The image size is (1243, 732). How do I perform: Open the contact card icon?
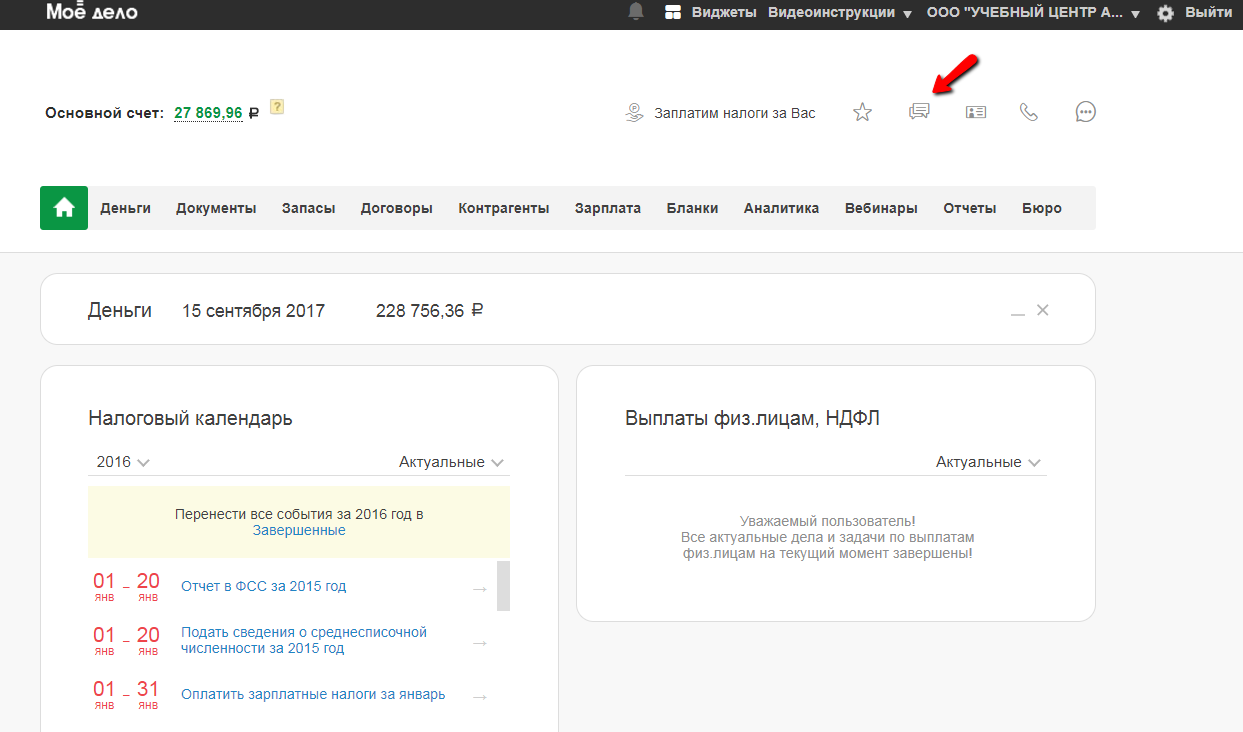(x=976, y=112)
